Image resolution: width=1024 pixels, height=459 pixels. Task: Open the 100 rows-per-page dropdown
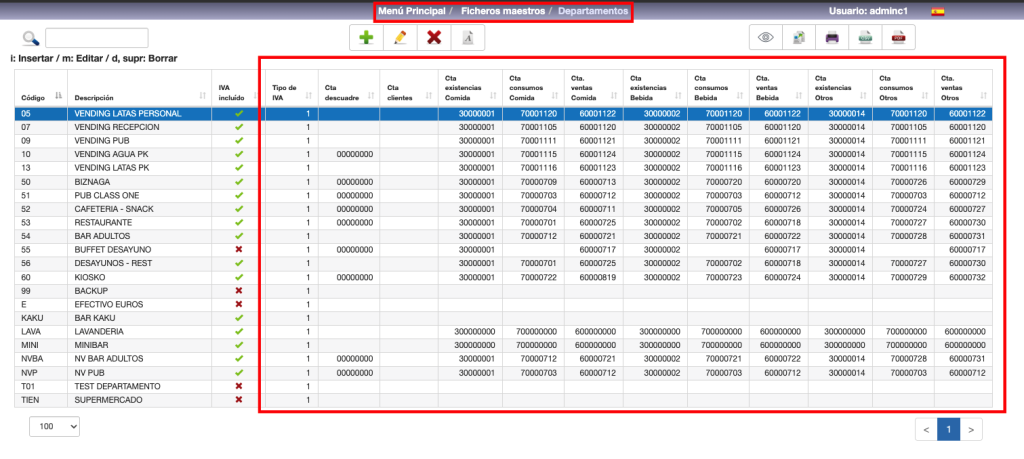58,426
